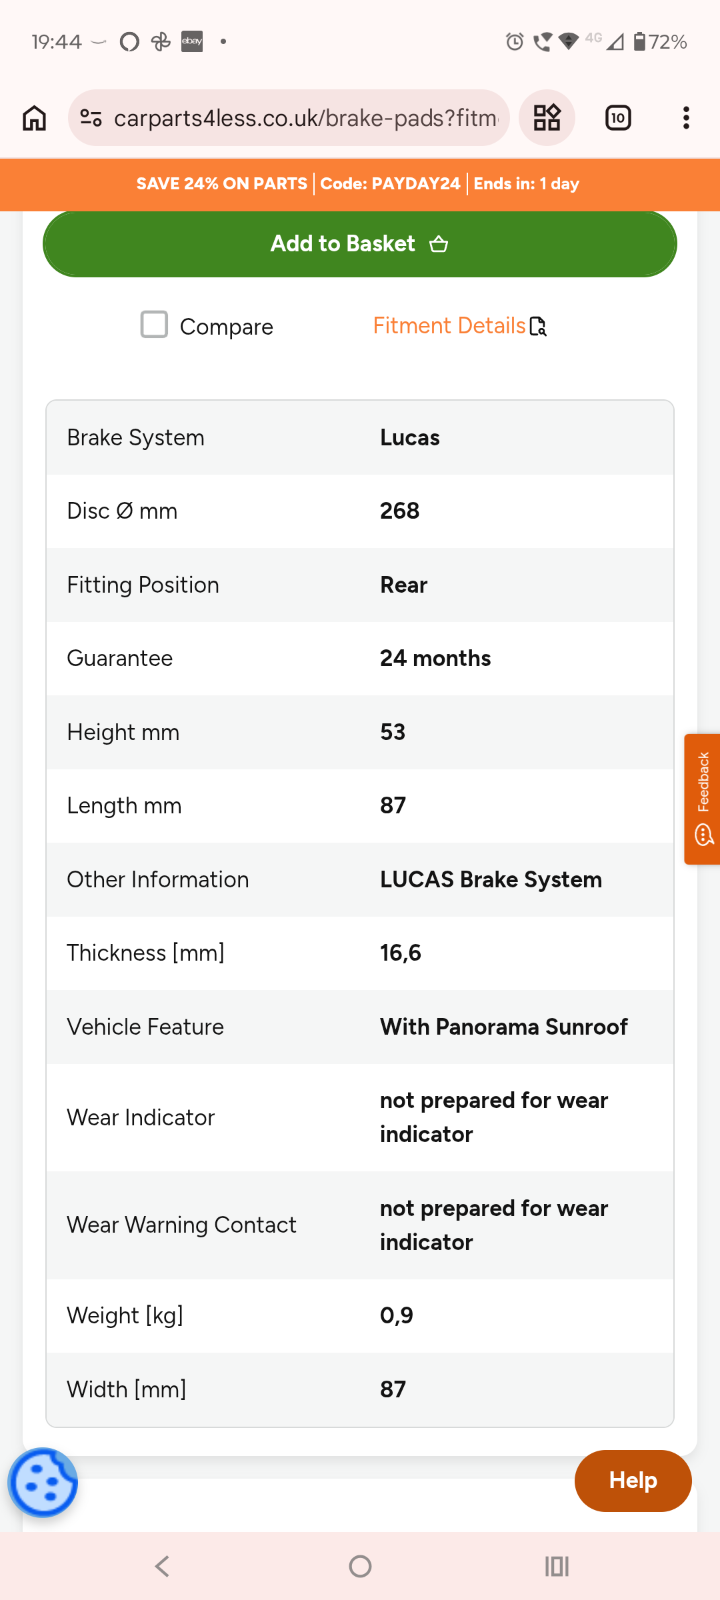Viewport: 720px width, 1600px height.
Task: Tap the browser home icon
Action: tap(34, 118)
